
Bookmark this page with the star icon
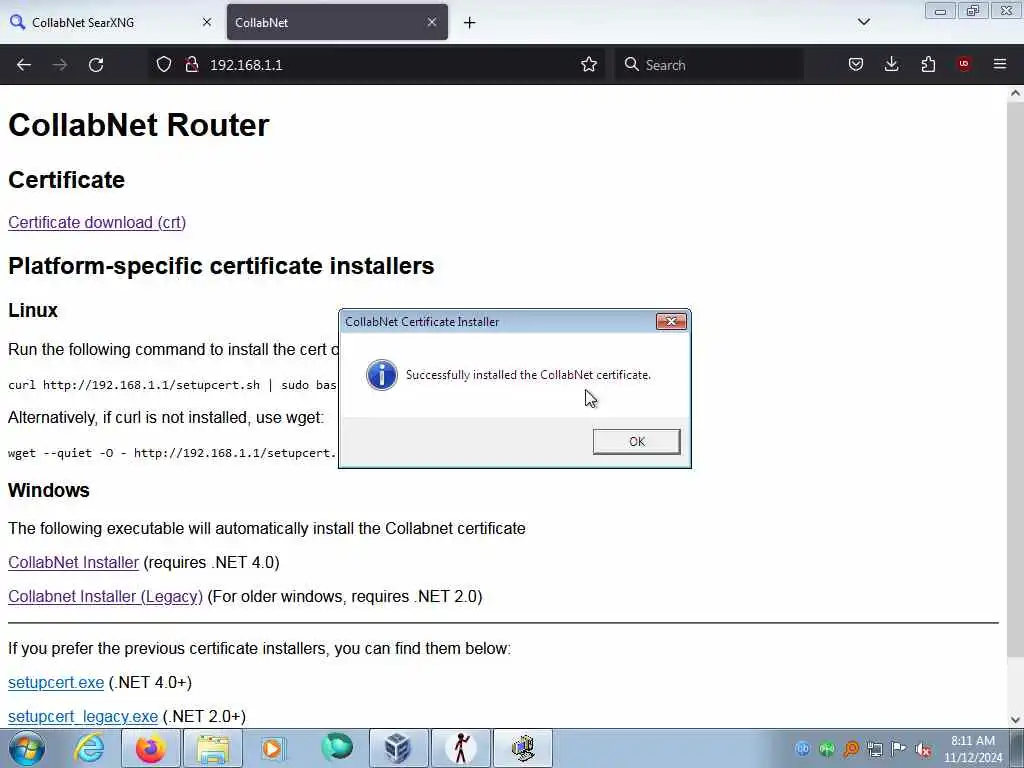[x=588, y=65]
